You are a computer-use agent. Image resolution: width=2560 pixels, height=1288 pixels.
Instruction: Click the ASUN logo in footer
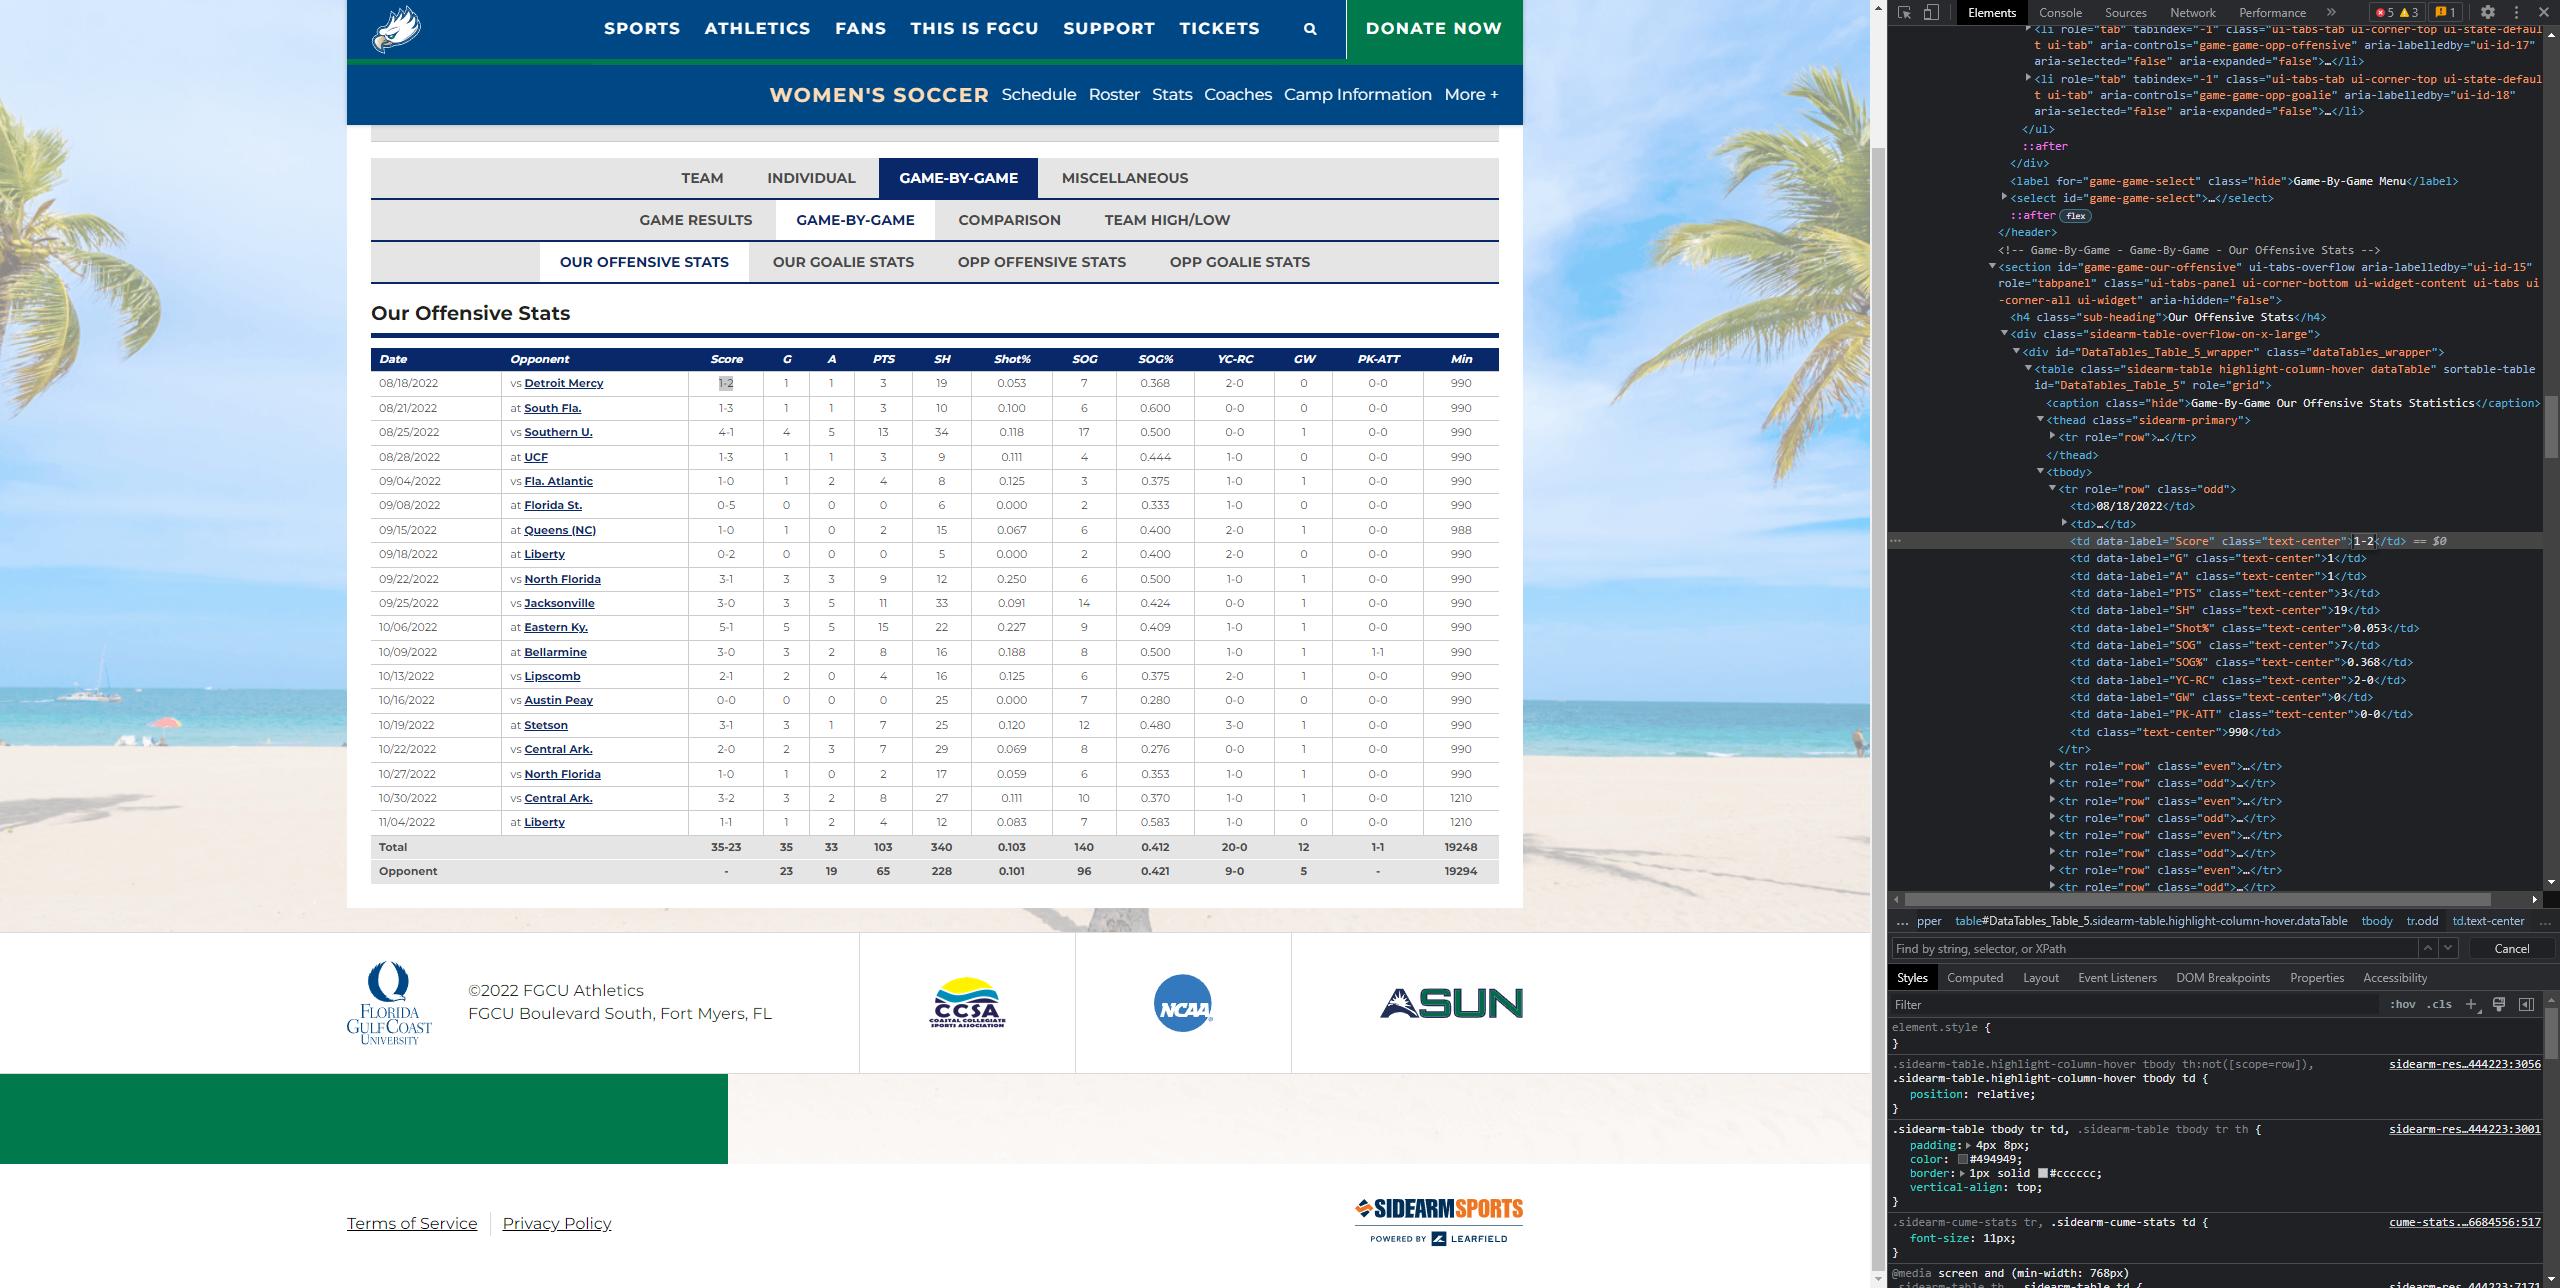click(x=1451, y=1003)
